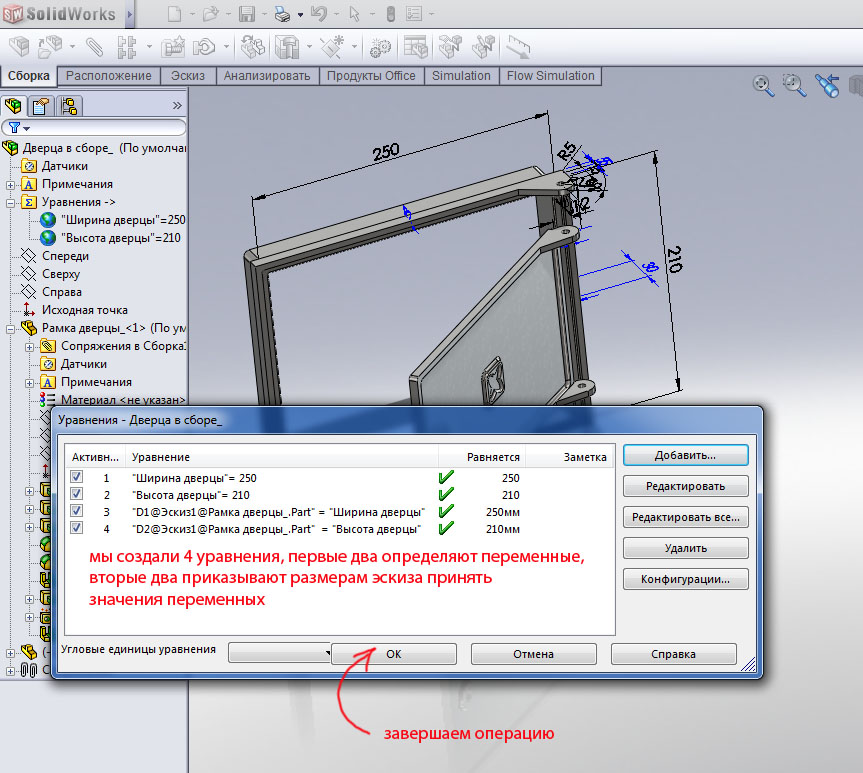Open the Flow Simulation tab
Screen dimensions: 863x773
point(550,76)
